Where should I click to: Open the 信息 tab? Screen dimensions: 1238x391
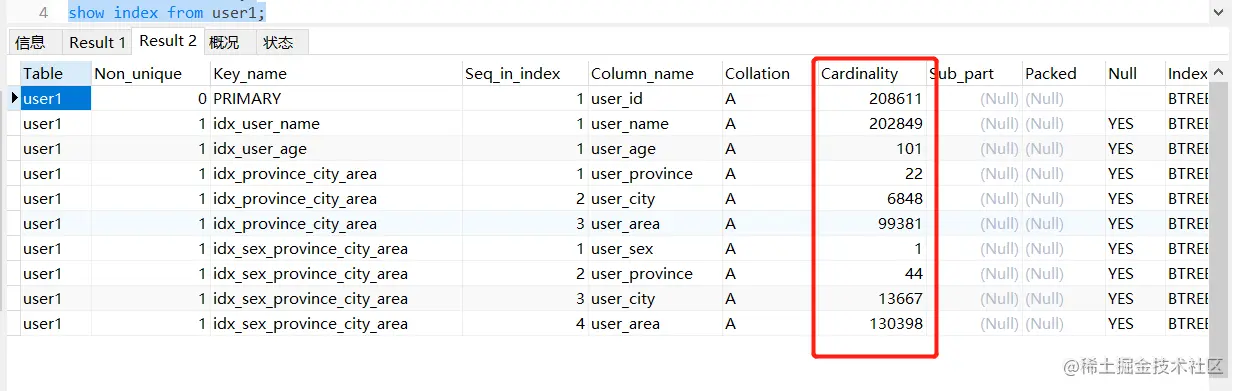(x=31, y=42)
